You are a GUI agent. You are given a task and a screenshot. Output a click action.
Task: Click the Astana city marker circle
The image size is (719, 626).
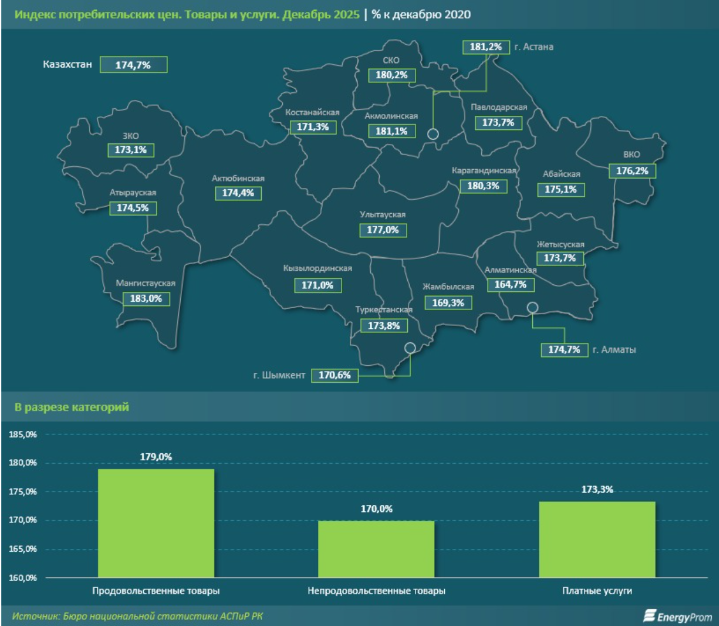[433, 134]
